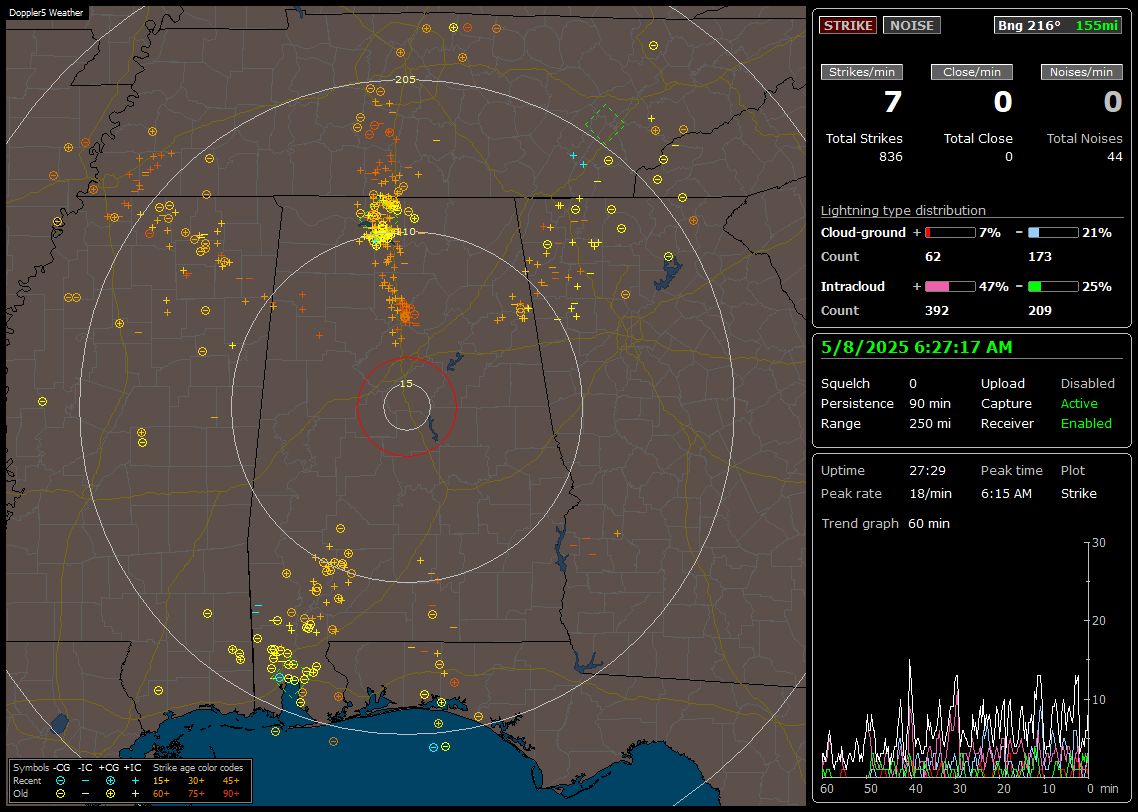Click the 90+ strike age color code

[x=231, y=794]
